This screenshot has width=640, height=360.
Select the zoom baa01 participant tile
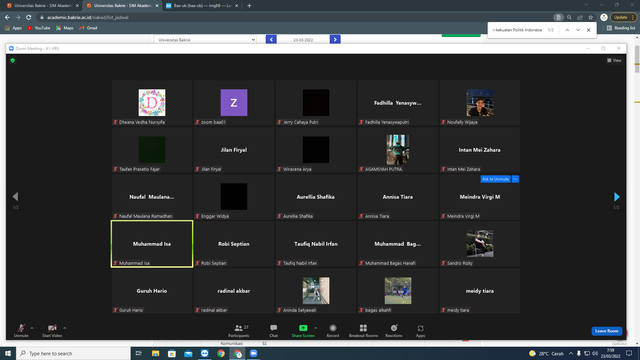(234, 103)
